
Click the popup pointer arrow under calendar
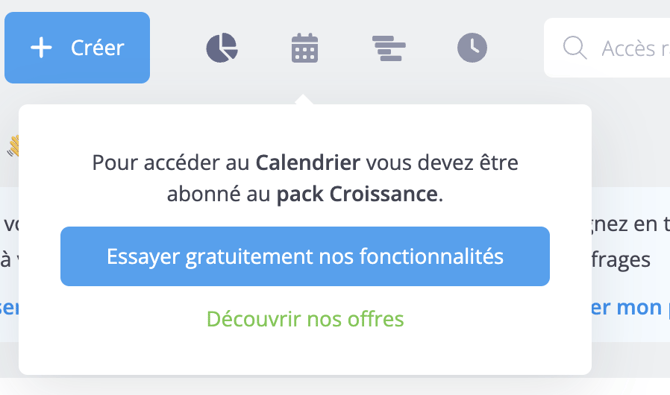pyautogui.click(x=304, y=99)
